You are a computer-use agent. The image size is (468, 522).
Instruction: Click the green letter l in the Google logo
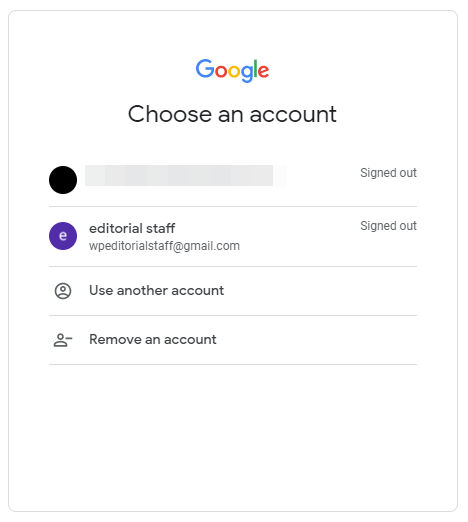click(255, 69)
